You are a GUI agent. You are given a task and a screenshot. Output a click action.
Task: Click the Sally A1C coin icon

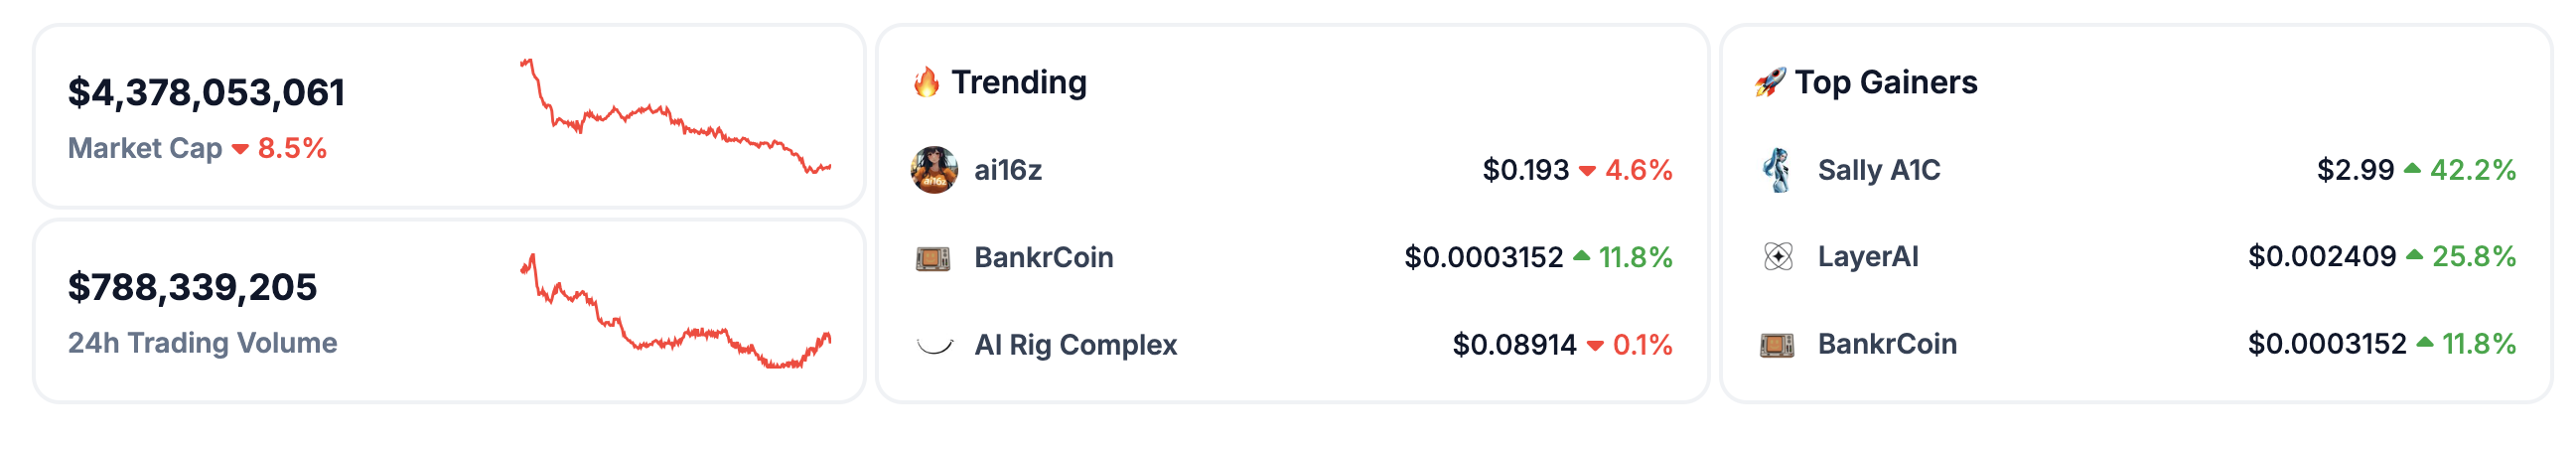(x=1777, y=170)
